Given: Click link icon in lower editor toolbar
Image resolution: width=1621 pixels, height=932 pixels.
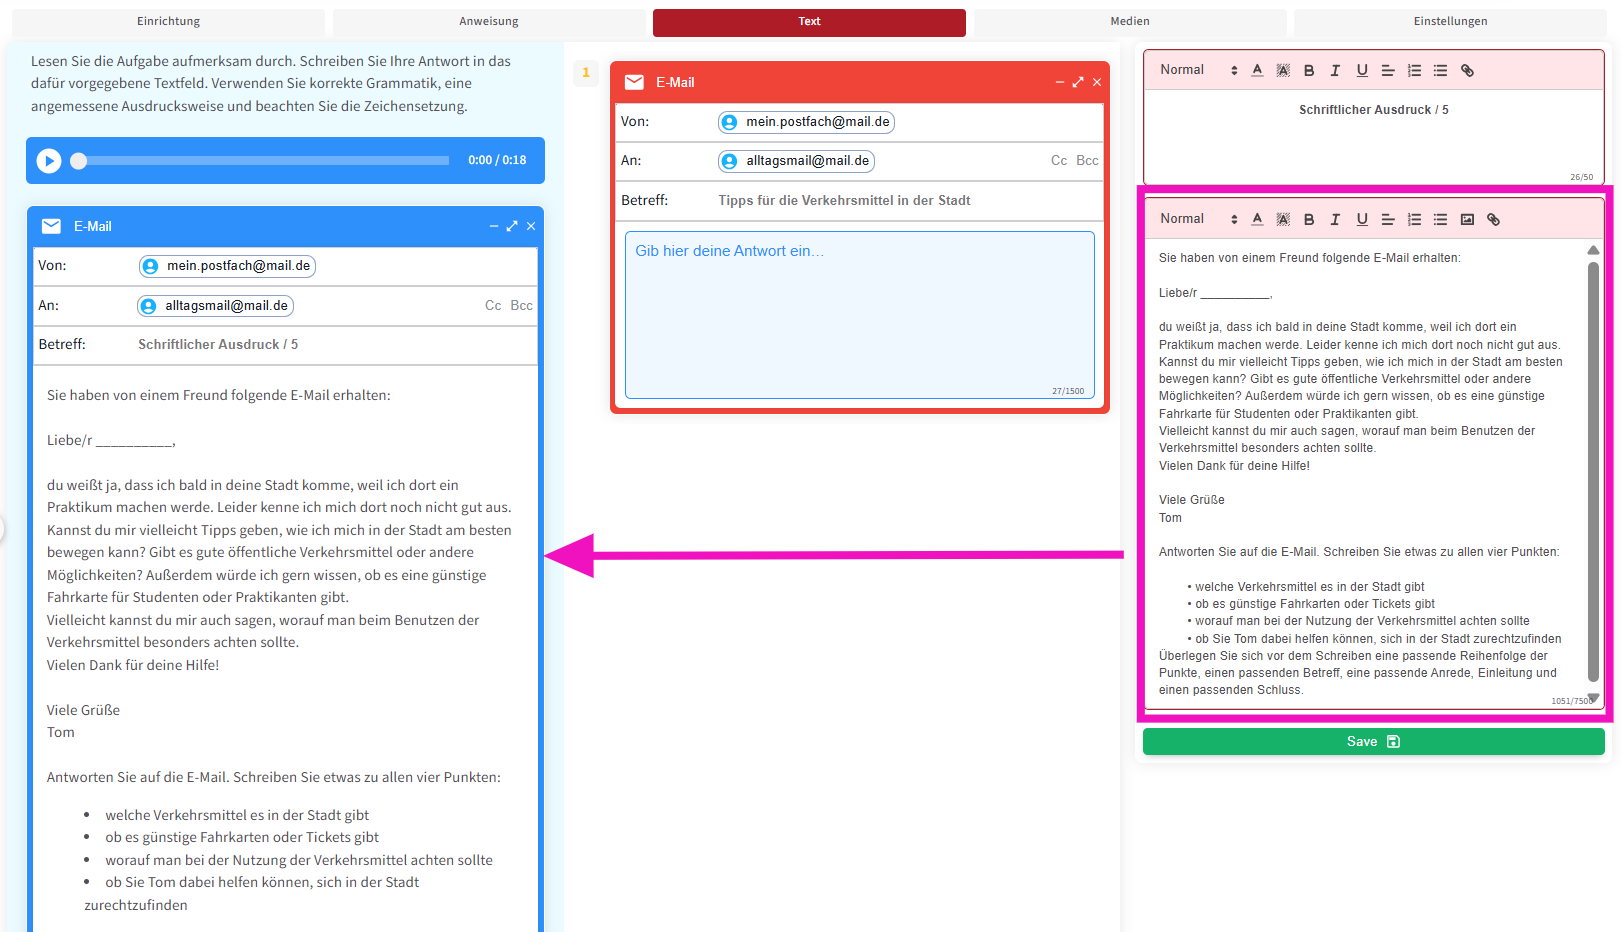Looking at the screenshot, I should tap(1493, 220).
